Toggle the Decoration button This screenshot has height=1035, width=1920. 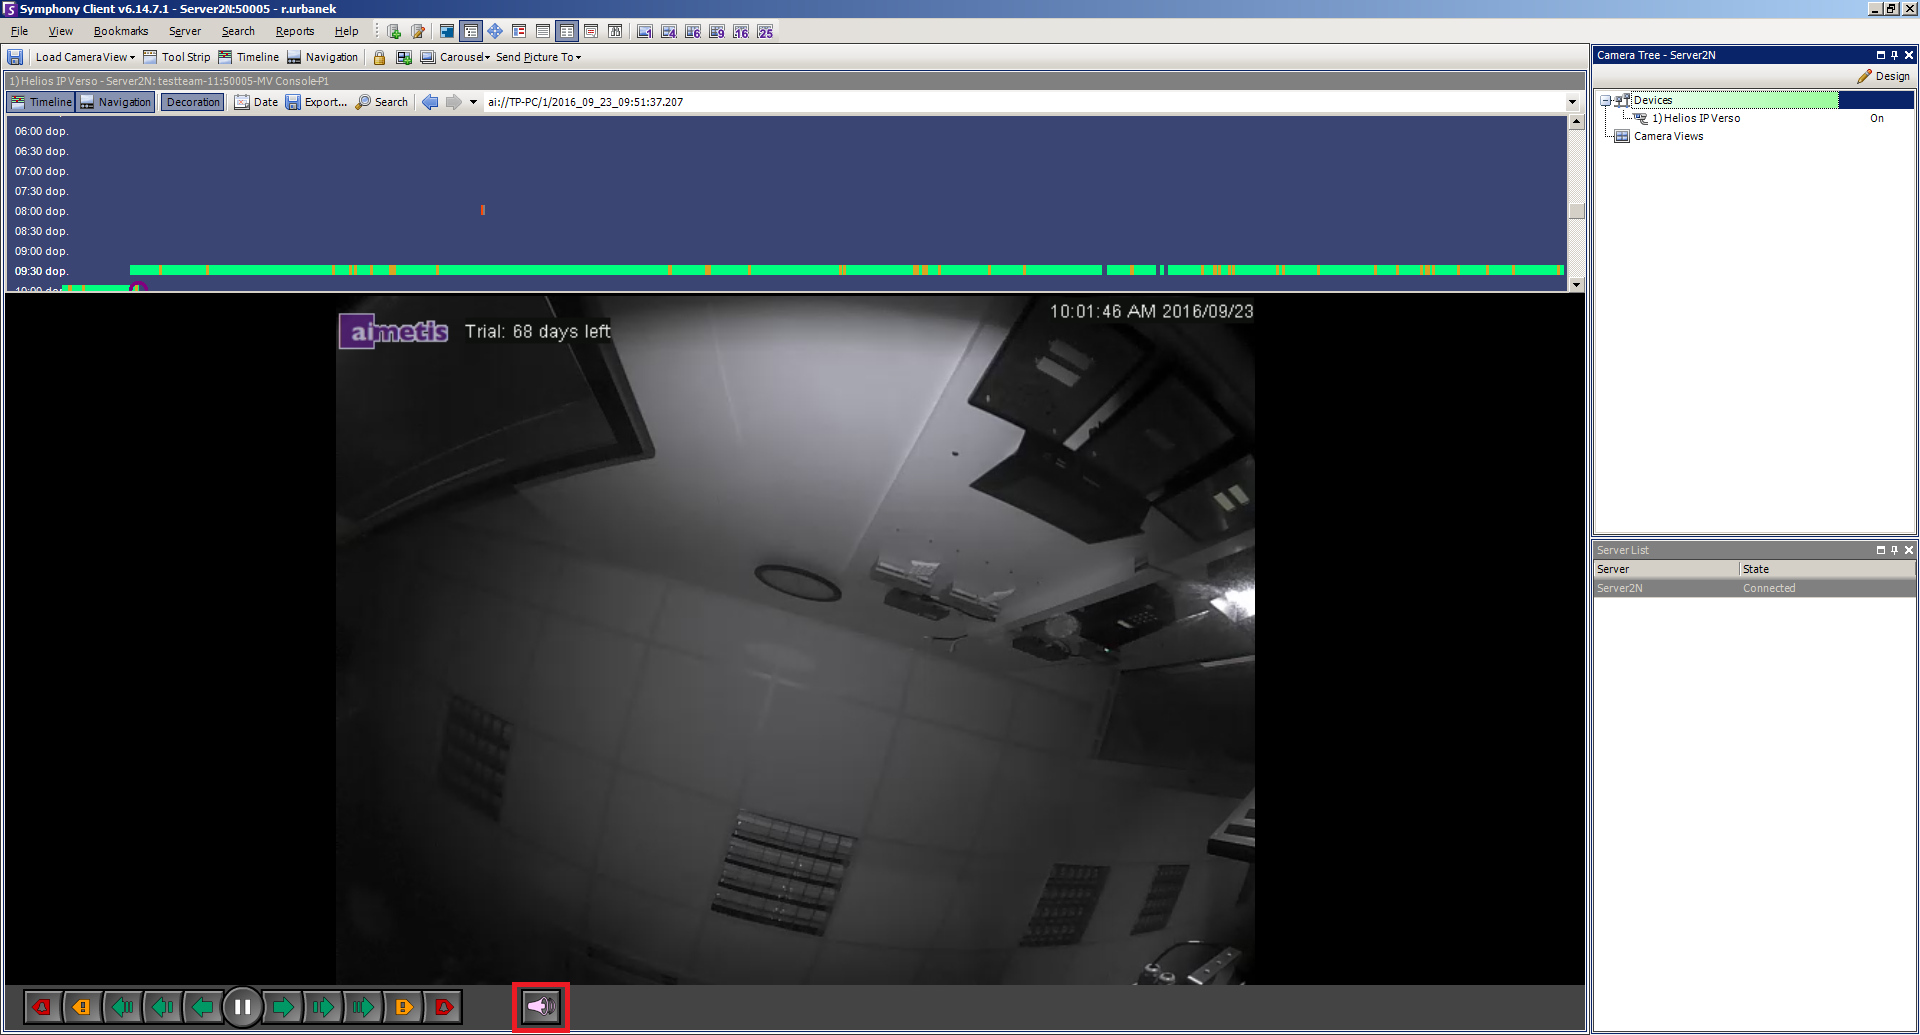click(193, 102)
